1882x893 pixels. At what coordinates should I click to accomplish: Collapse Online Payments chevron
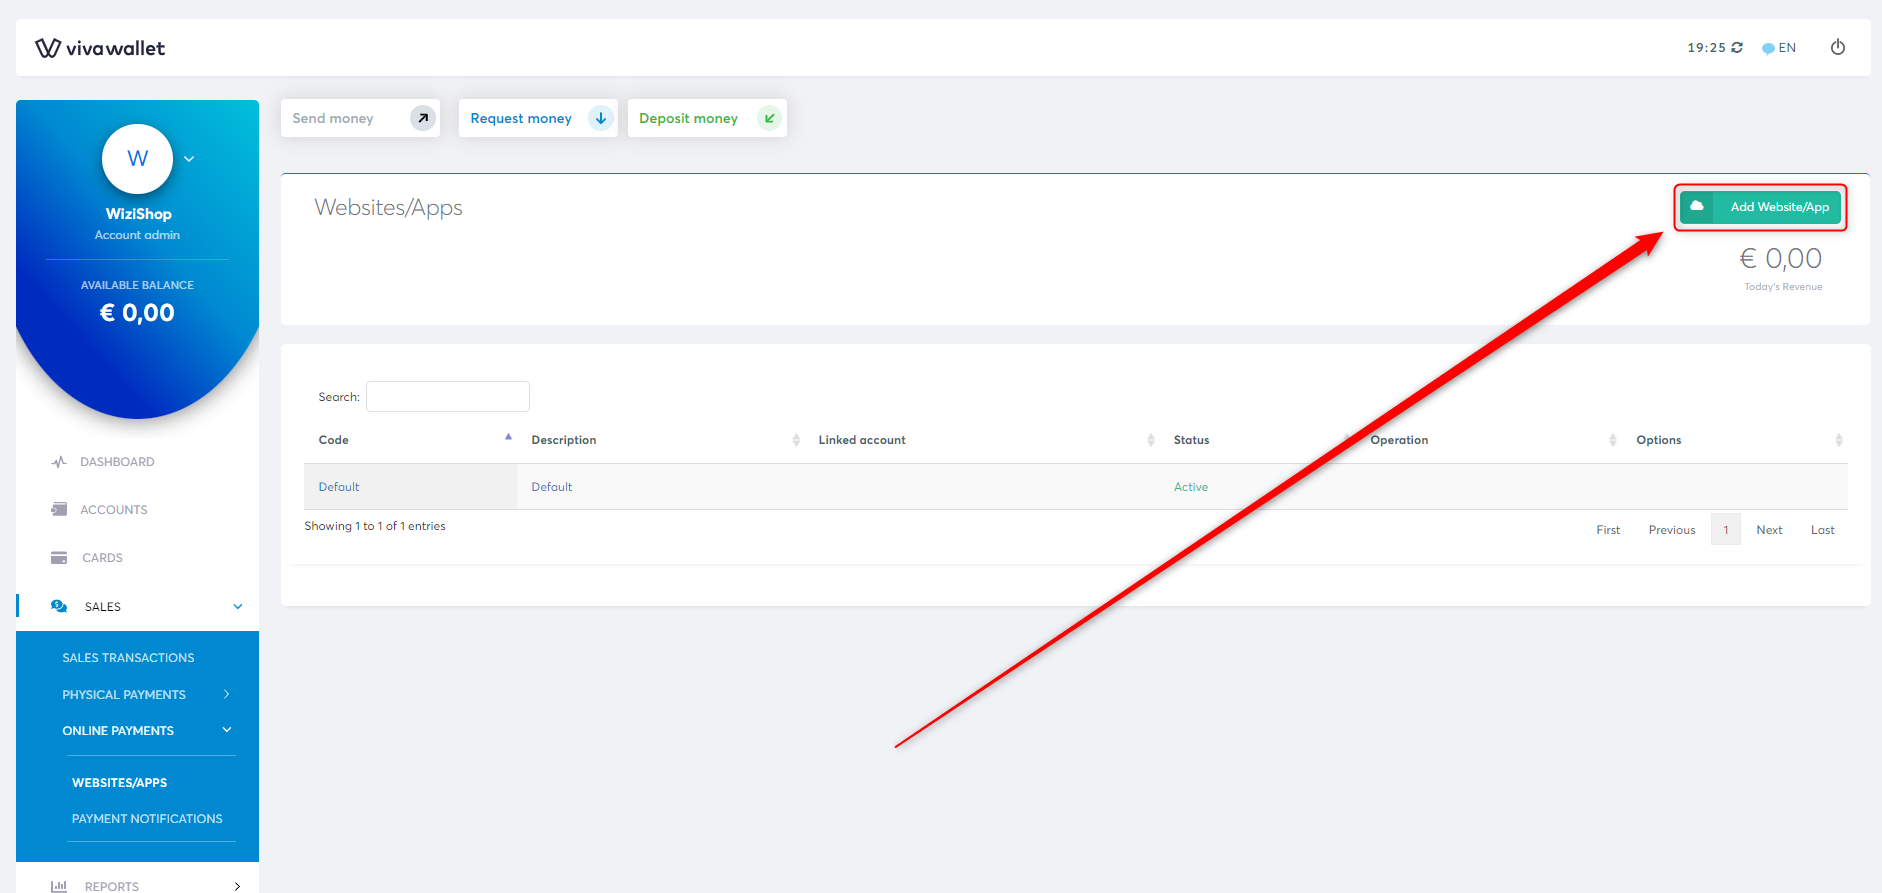(227, 730)
